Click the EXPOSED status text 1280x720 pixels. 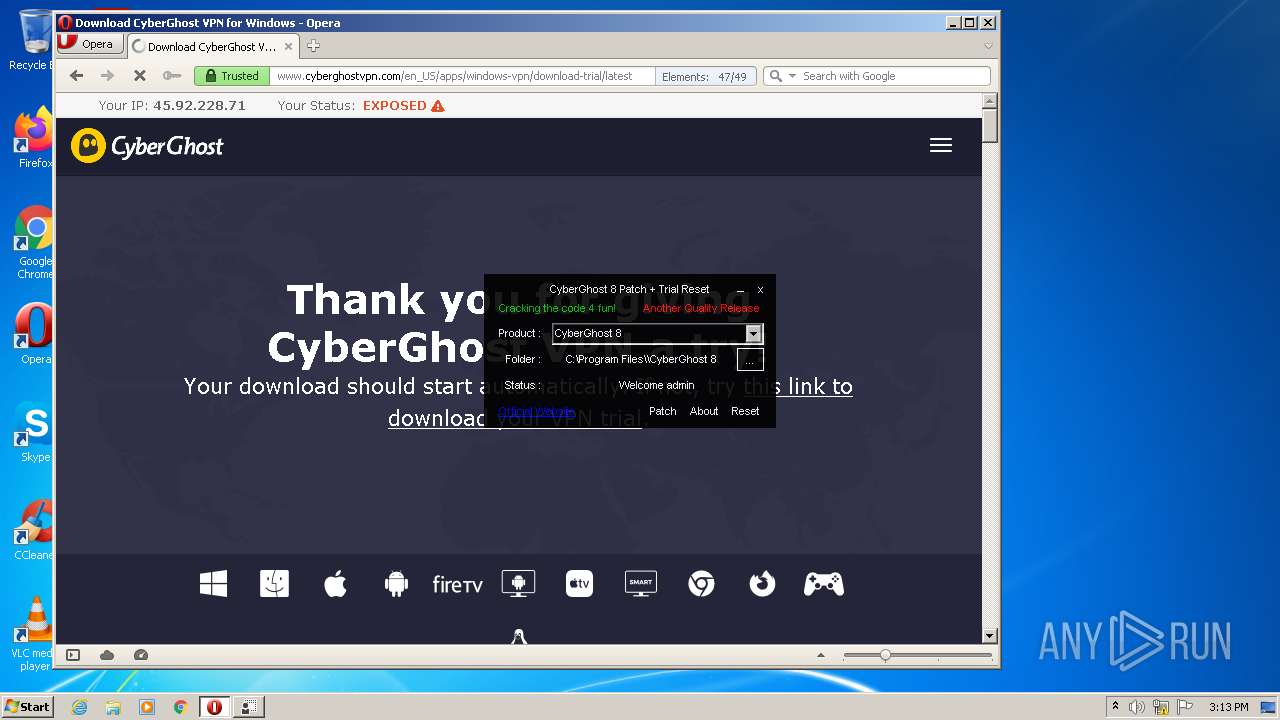click(x=395, y=105)
